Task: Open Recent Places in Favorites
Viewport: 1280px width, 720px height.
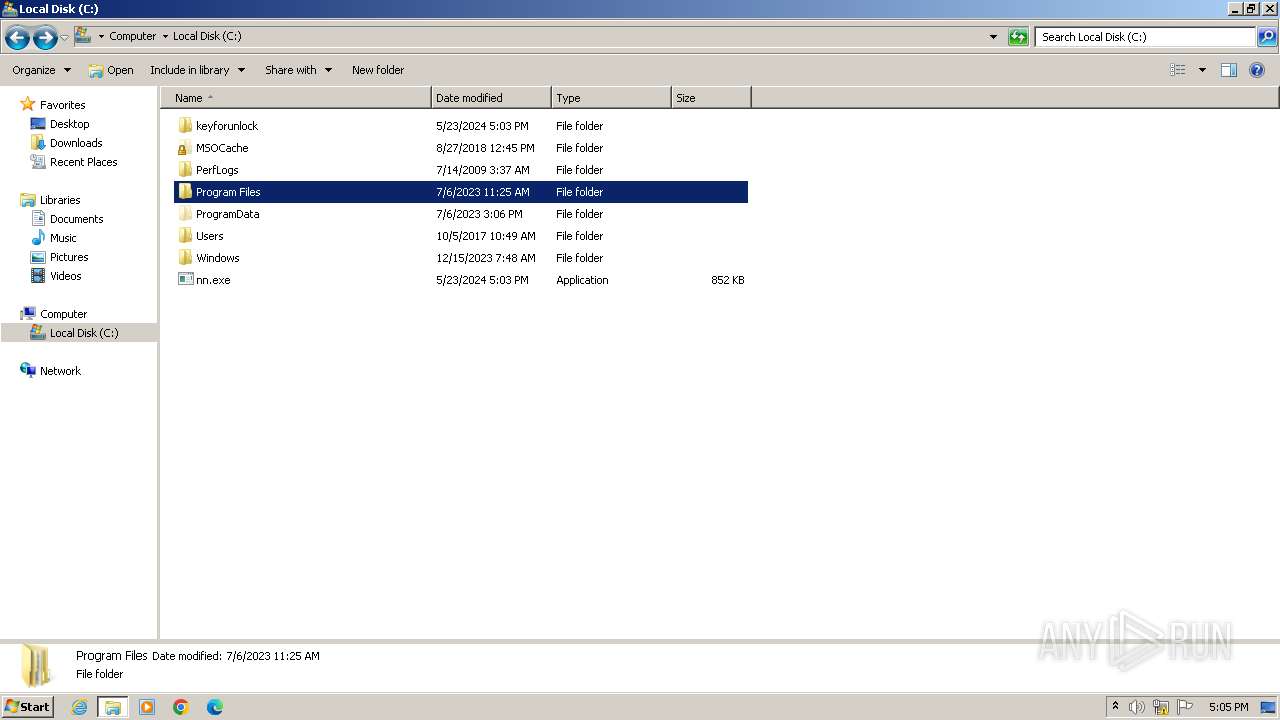Action: 83,162
